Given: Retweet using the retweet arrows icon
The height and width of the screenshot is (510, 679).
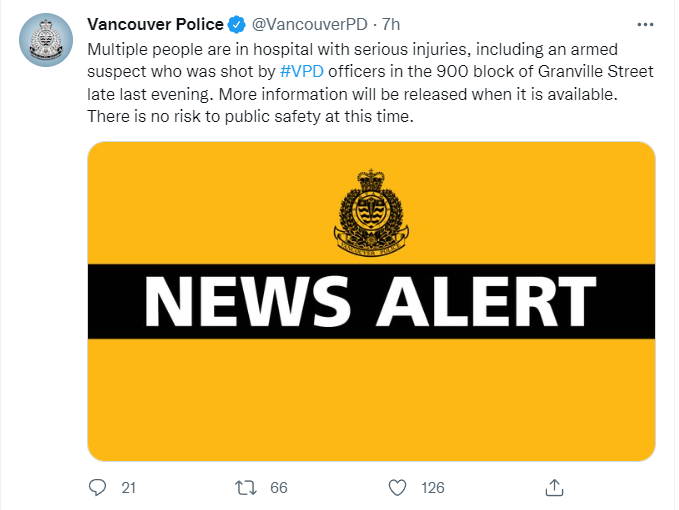Looking at the screenshot, I should pyautogui.click(x=244, y=487).
